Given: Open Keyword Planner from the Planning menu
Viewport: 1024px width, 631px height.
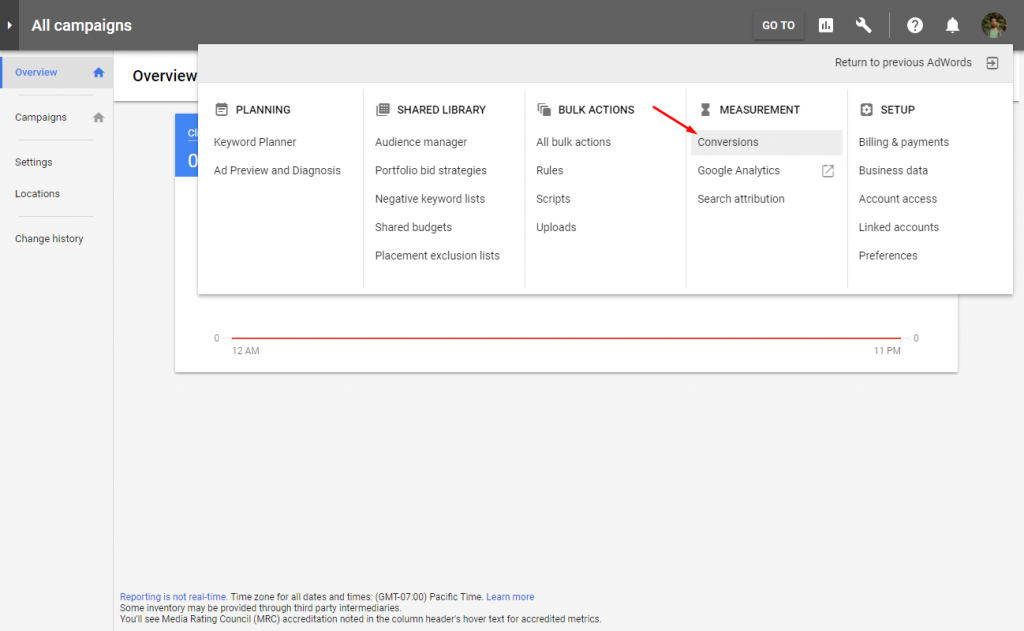Looking at the screenshot, I should [x=255, y=142].
